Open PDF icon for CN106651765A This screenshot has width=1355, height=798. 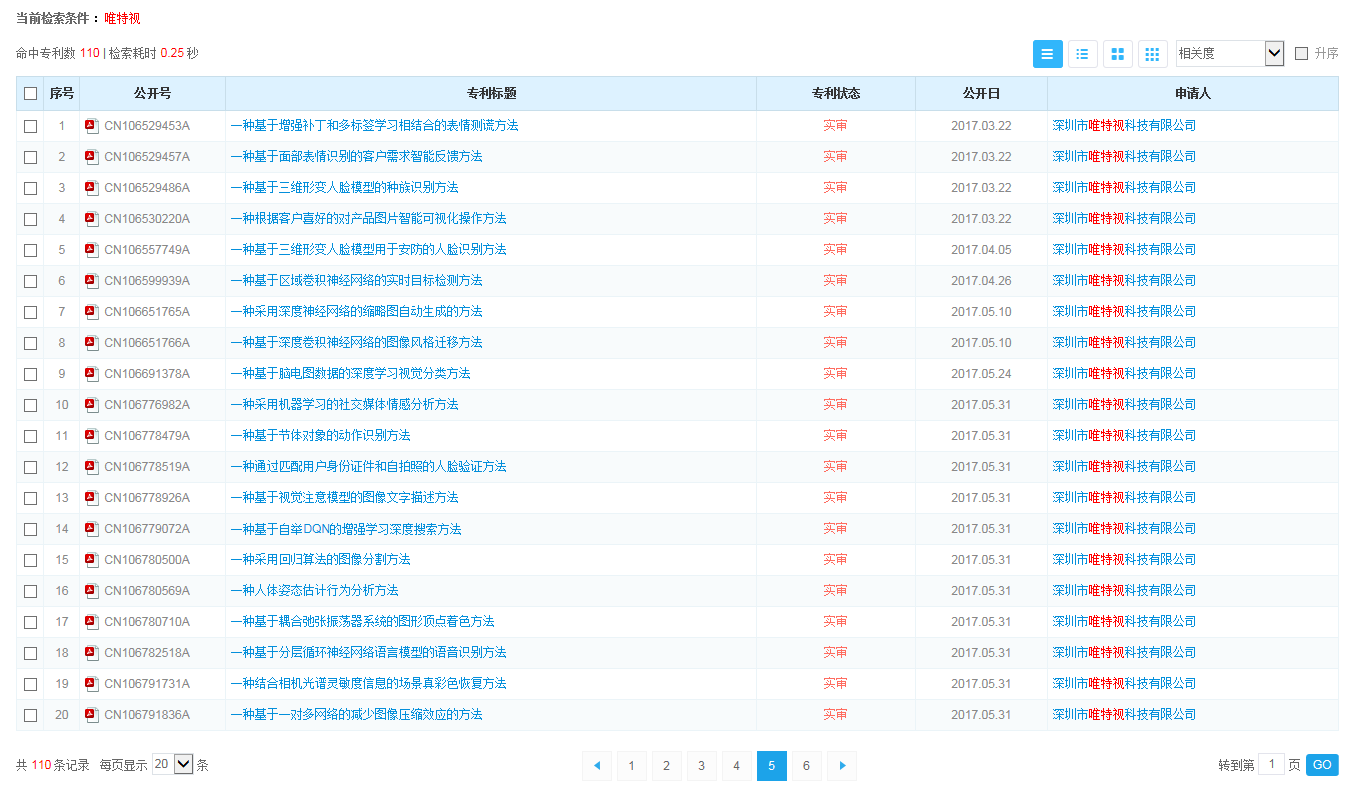[x=92, y=312]
